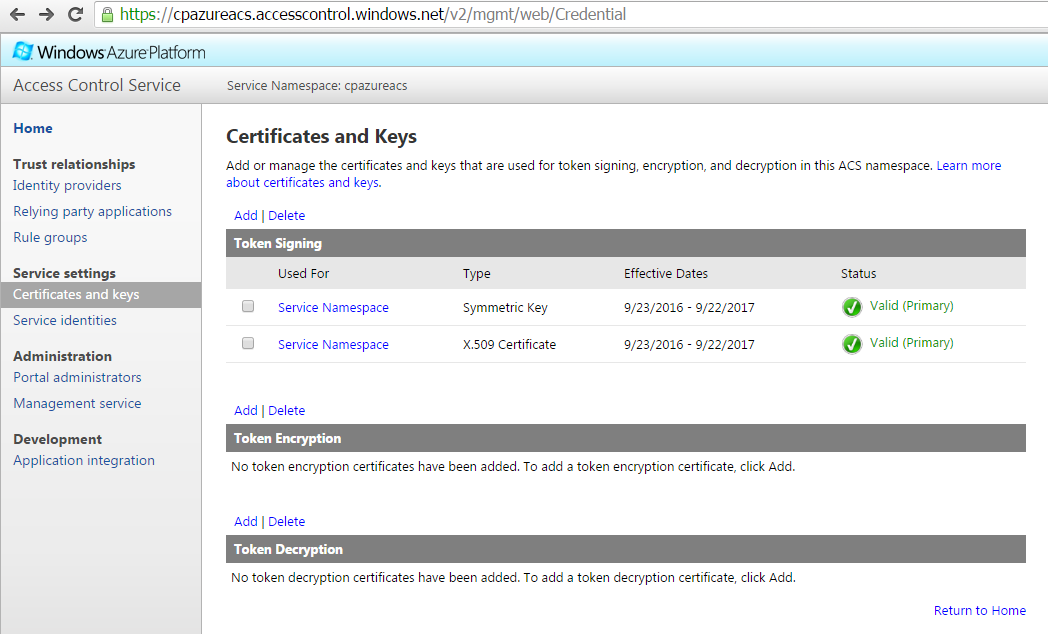Click Delete above Token Encryption
Screen dimensions: 1048x634
coord(286,410)
